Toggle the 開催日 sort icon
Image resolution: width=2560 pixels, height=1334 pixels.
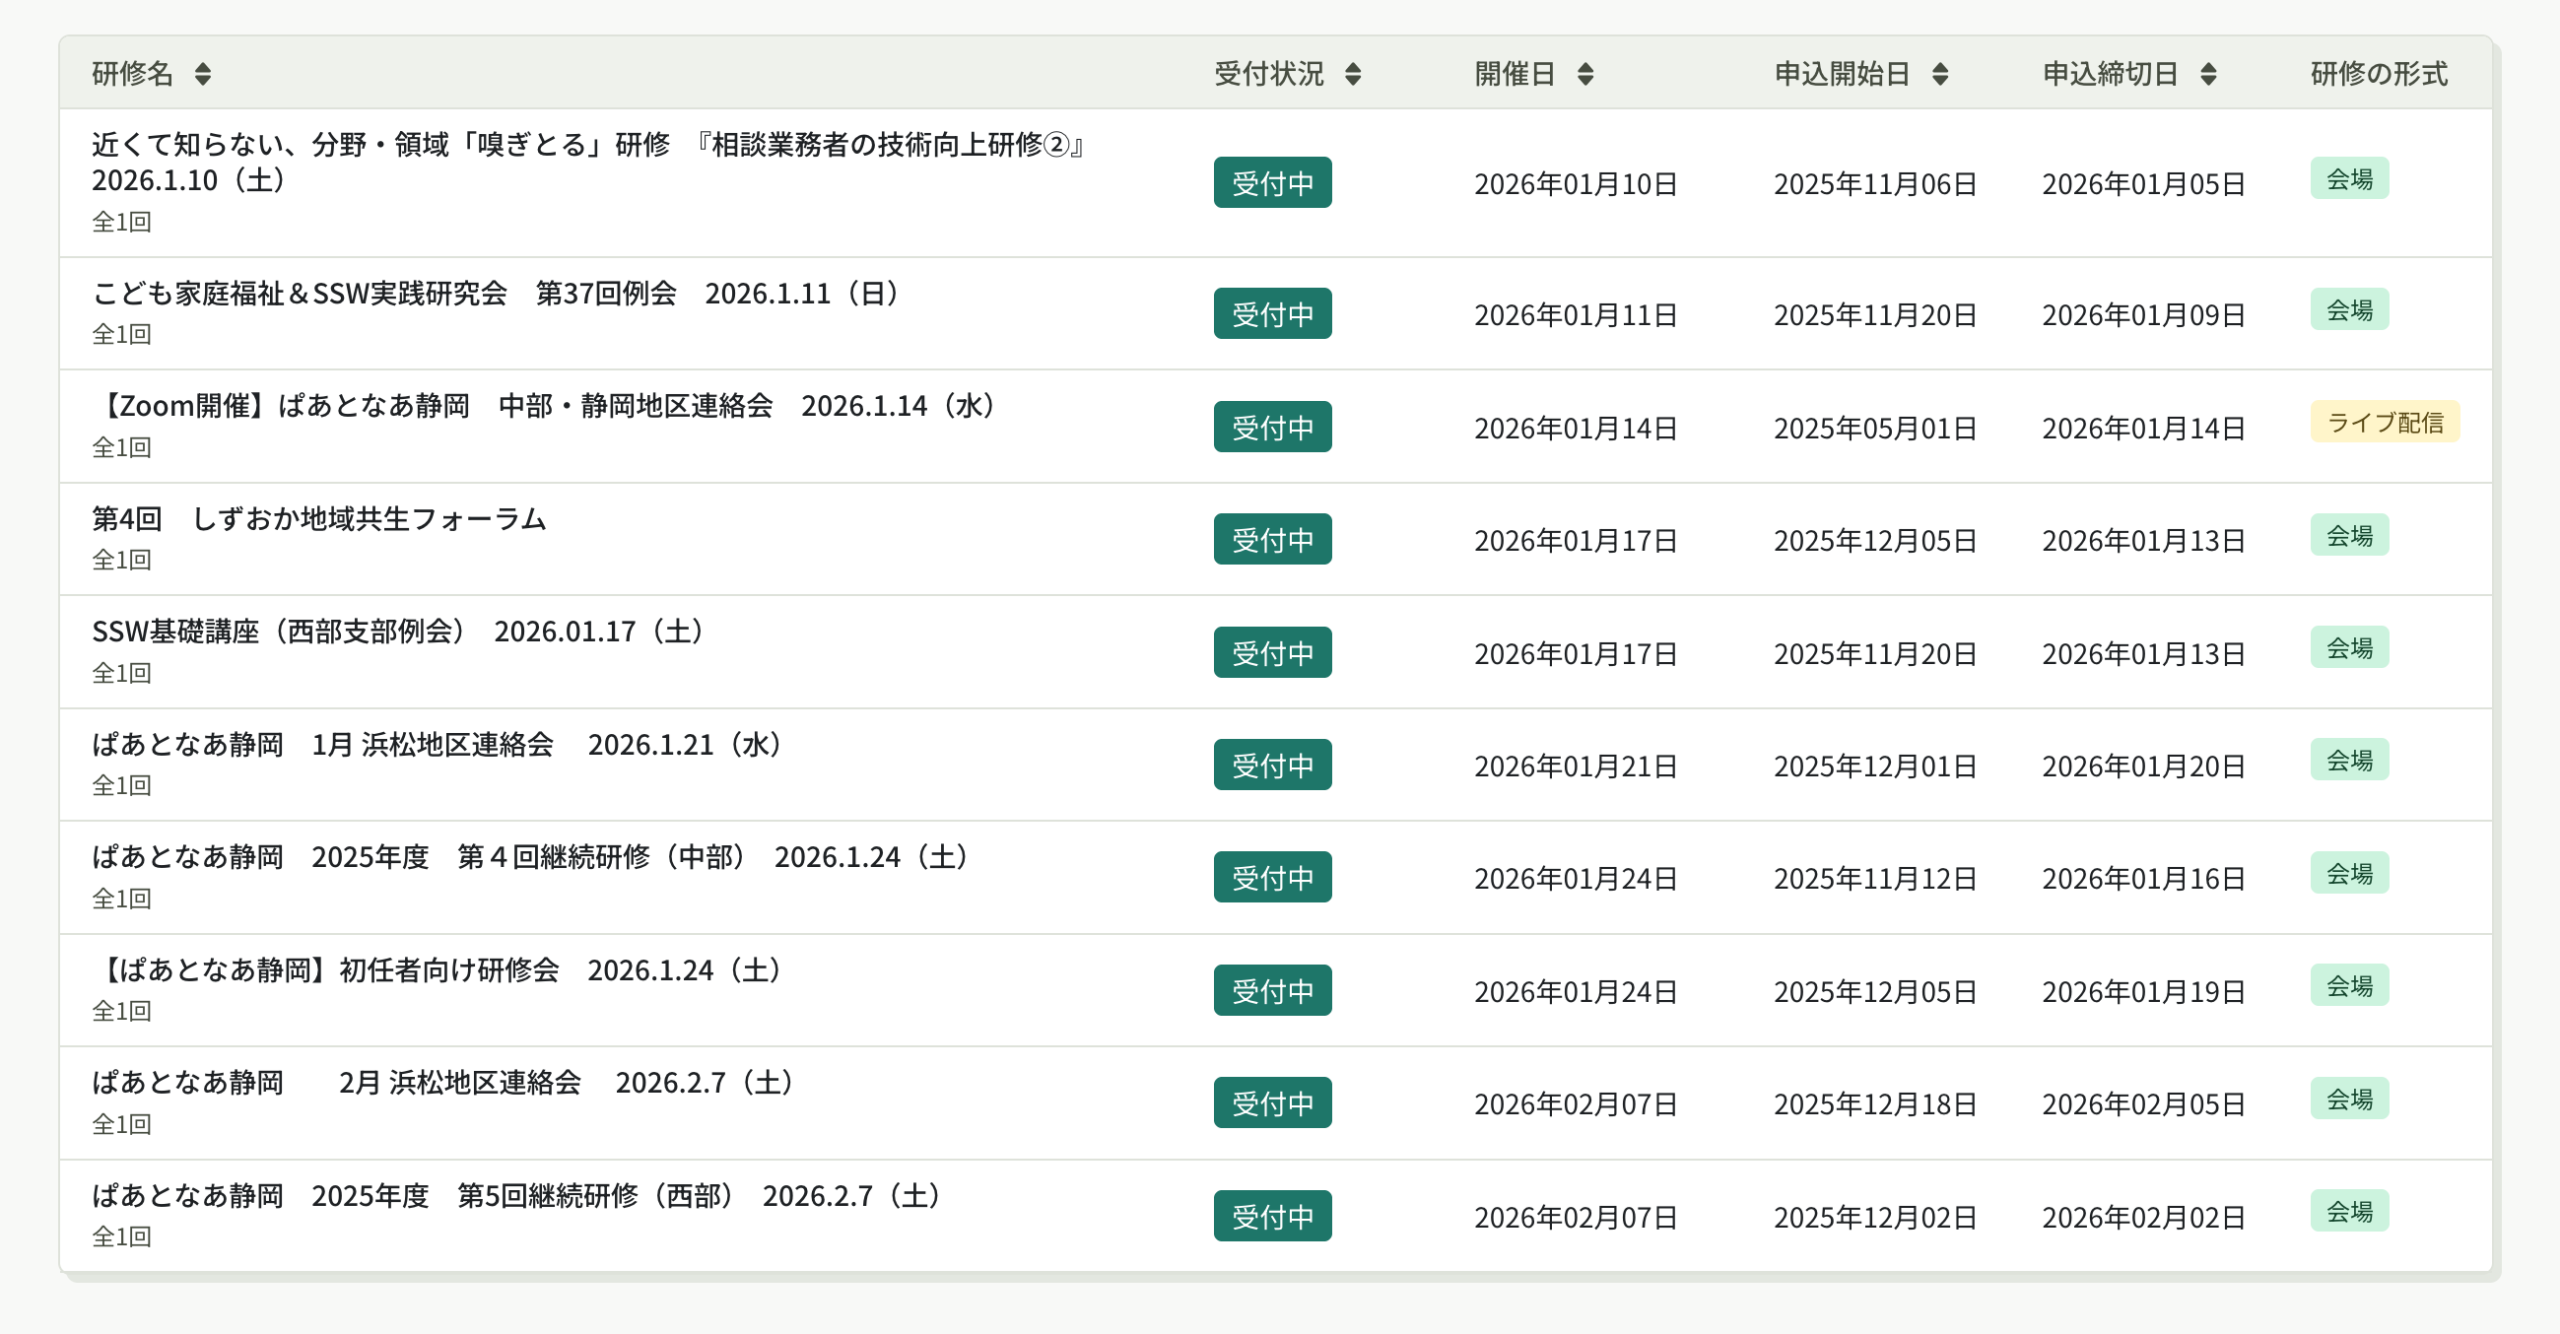point(1585,74)
